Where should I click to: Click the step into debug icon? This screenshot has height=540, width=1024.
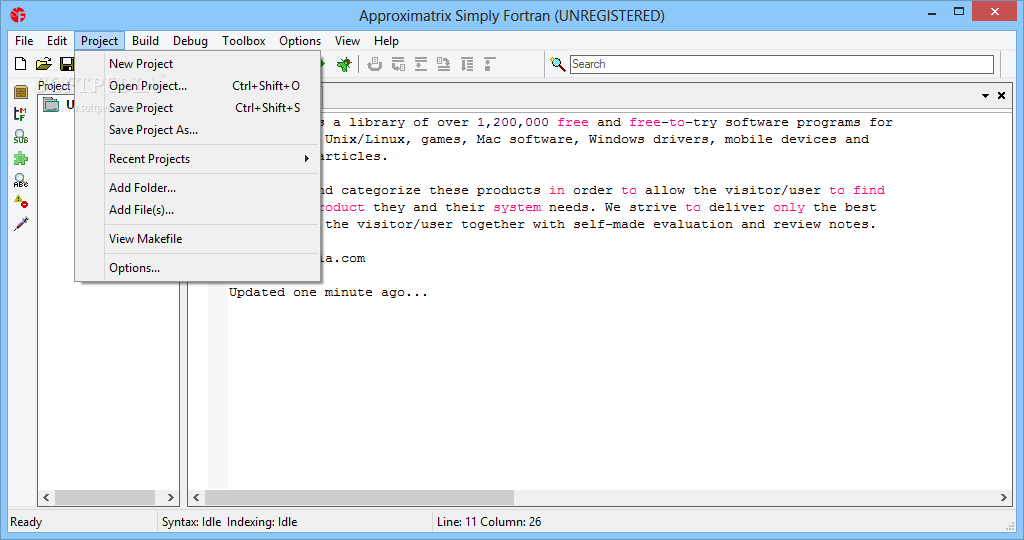point(444,64)
